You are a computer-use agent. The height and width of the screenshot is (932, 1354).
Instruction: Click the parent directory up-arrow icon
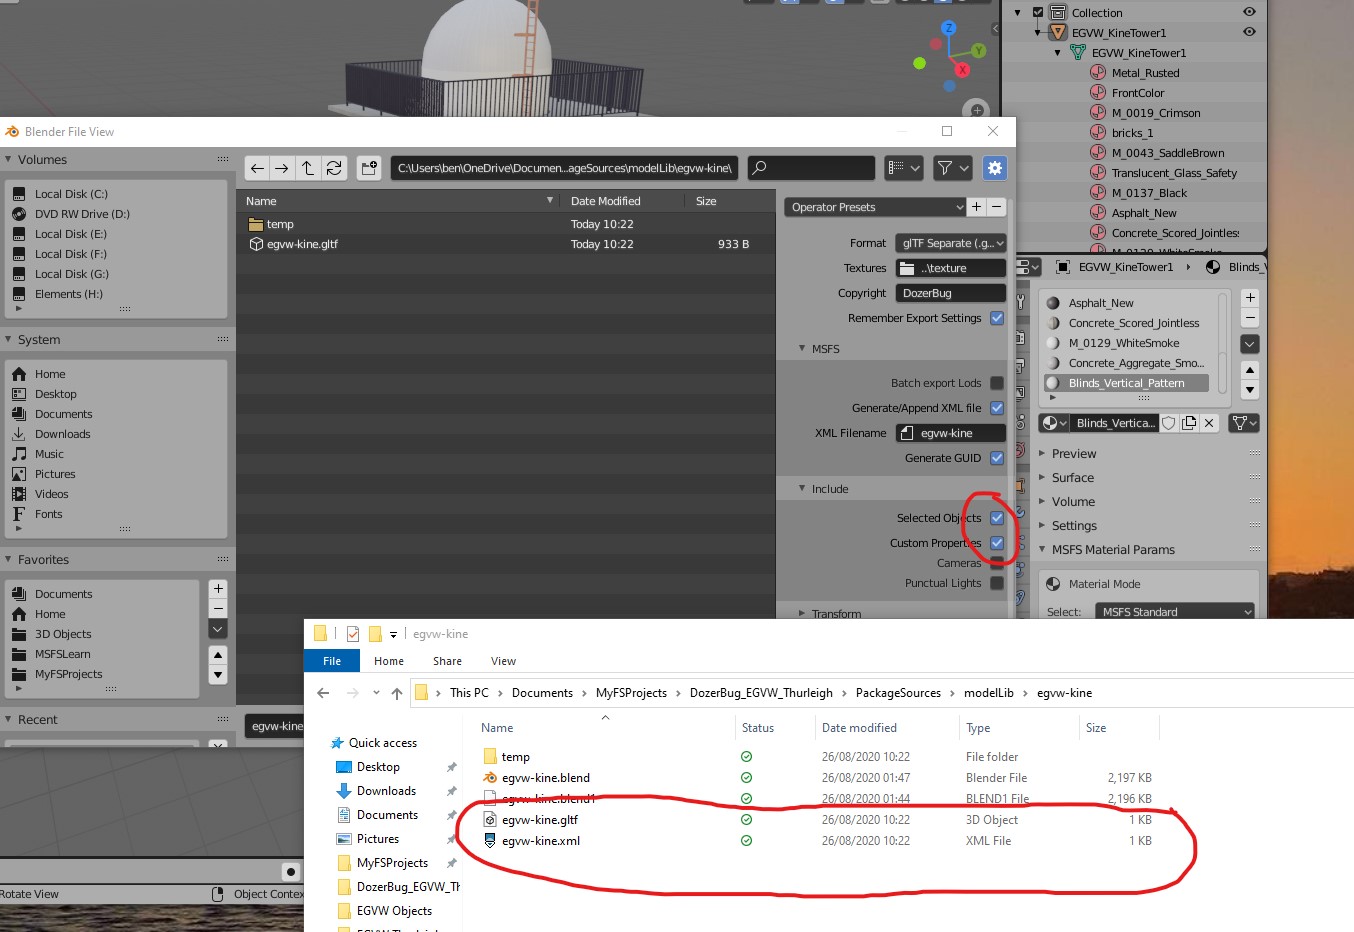click(309, 168)
